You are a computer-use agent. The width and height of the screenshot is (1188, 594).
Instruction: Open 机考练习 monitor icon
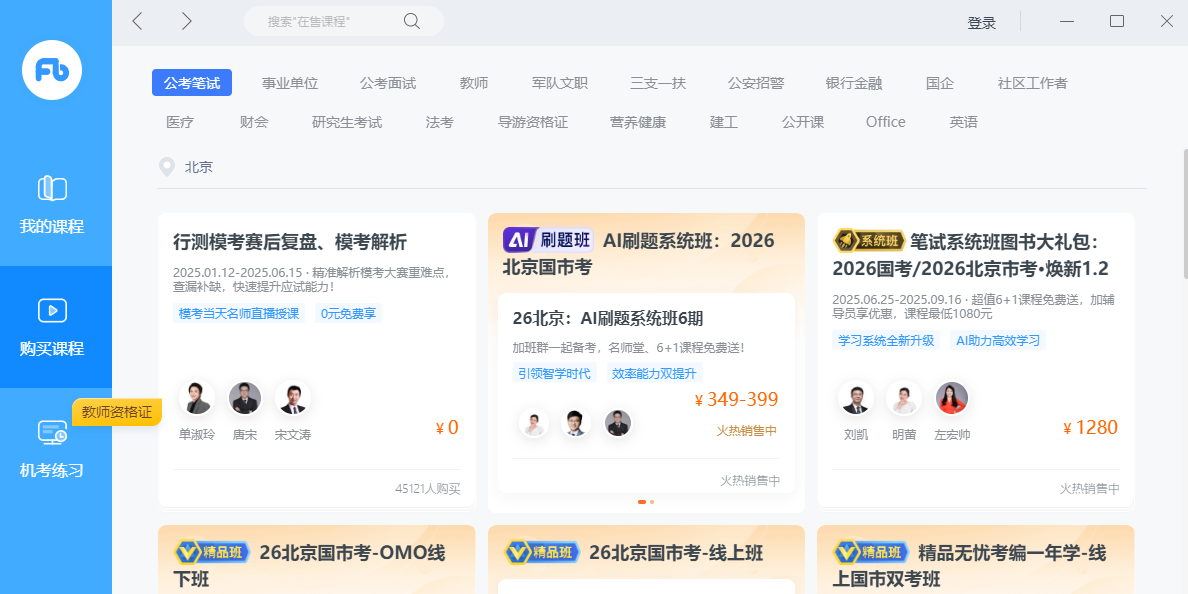(52, 433)
